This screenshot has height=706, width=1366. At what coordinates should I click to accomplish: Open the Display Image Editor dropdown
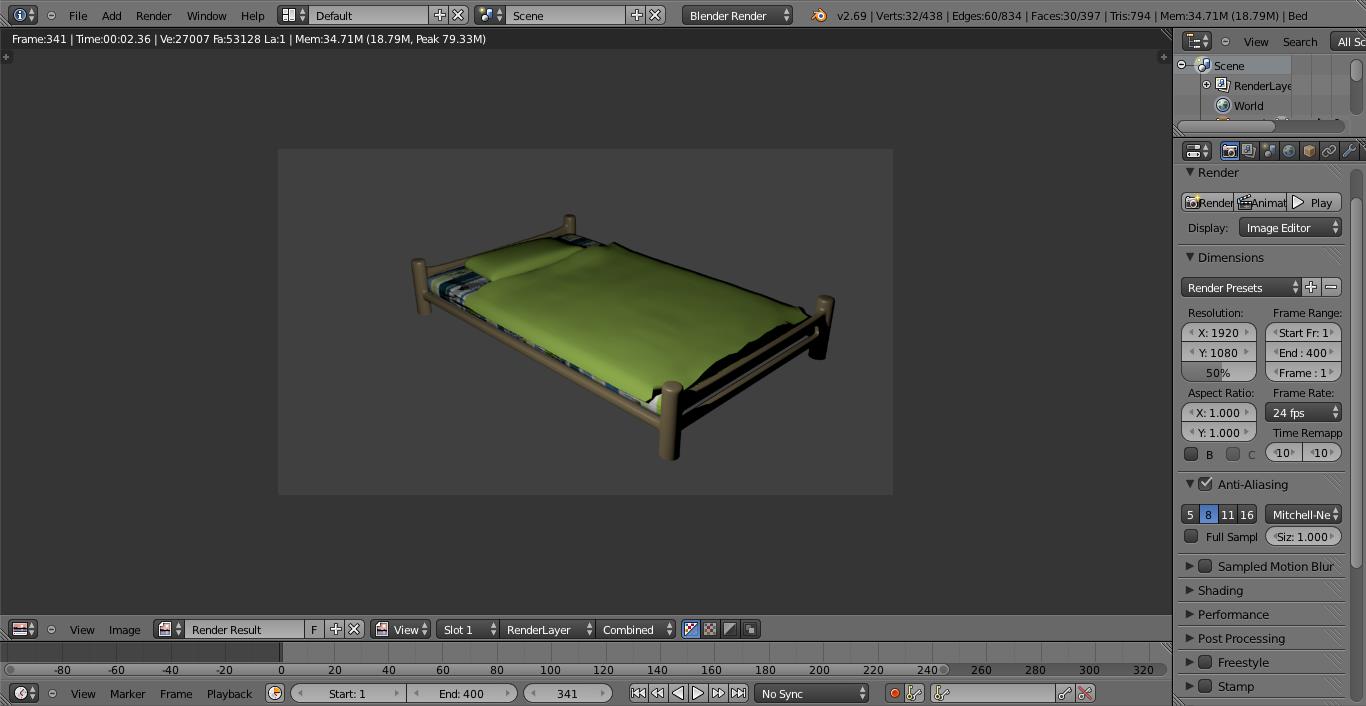coord(1290,228)
